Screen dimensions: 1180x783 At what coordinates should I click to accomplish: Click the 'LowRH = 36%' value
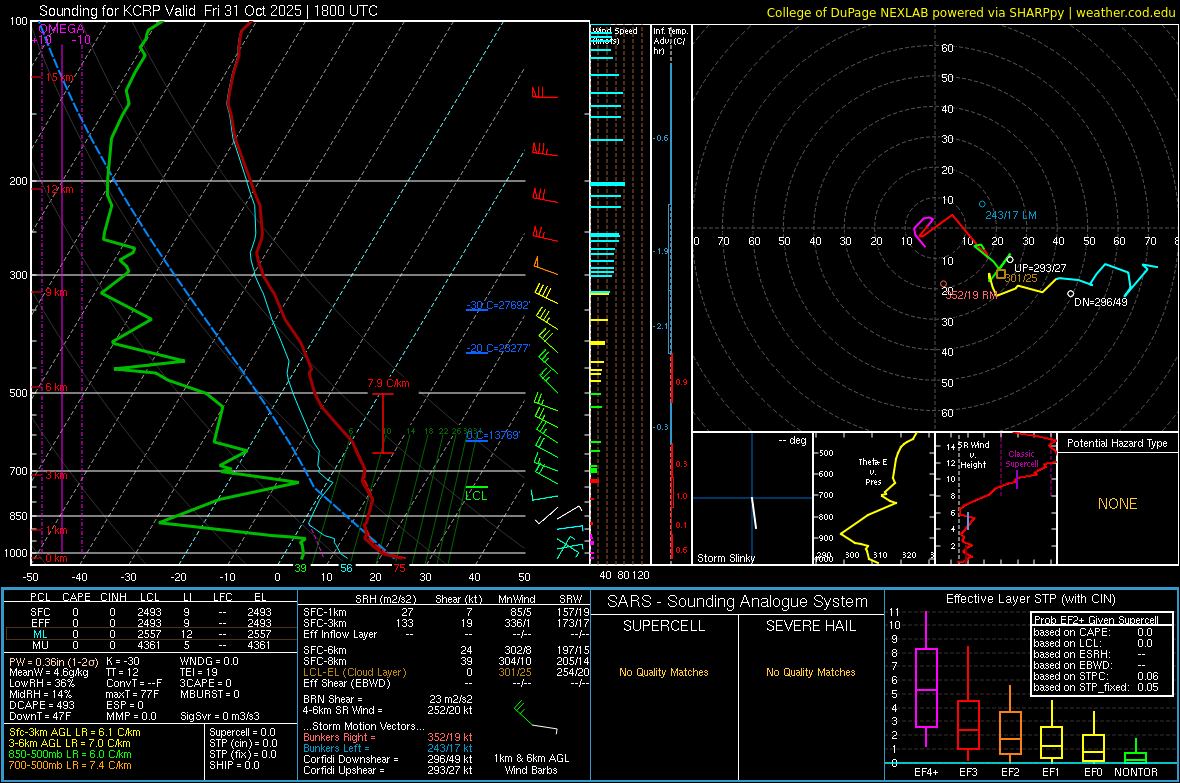coord(42,683)
